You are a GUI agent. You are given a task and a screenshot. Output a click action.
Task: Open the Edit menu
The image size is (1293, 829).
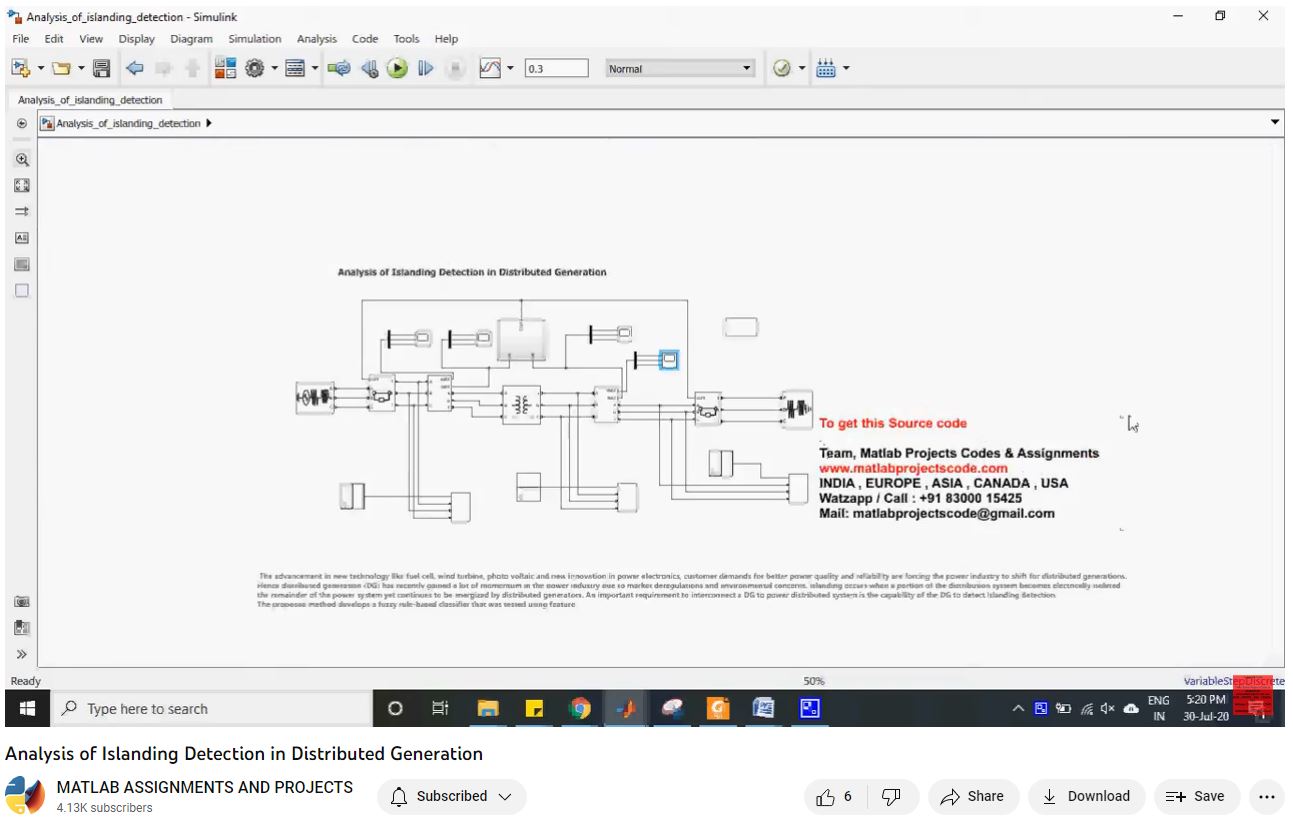coord(54,39)
